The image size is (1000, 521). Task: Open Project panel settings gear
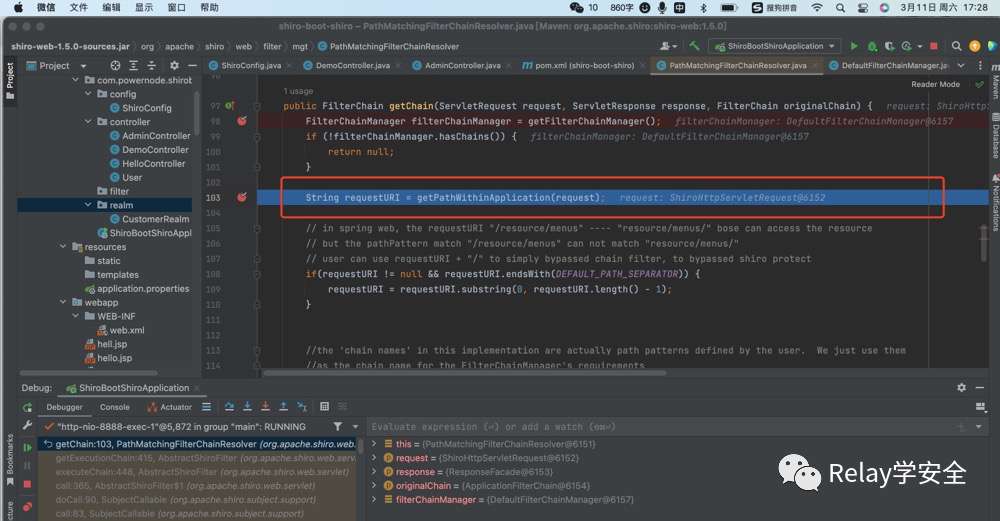[x=174, y=66]
